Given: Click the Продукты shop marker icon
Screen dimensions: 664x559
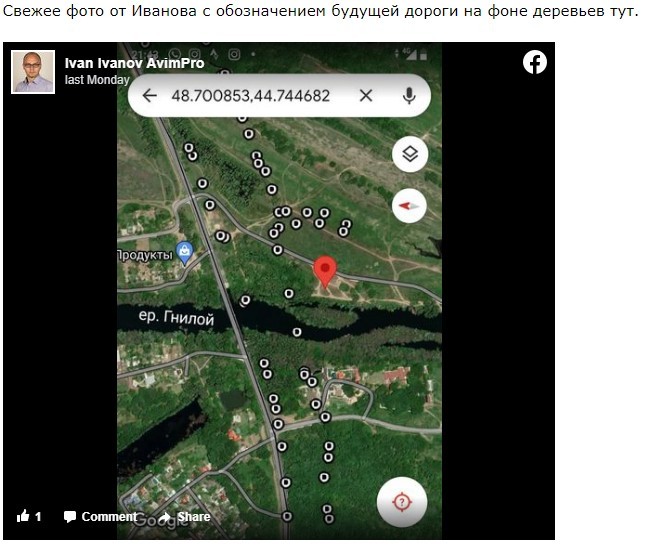Looking at the screenshot, I should point(185,253).
